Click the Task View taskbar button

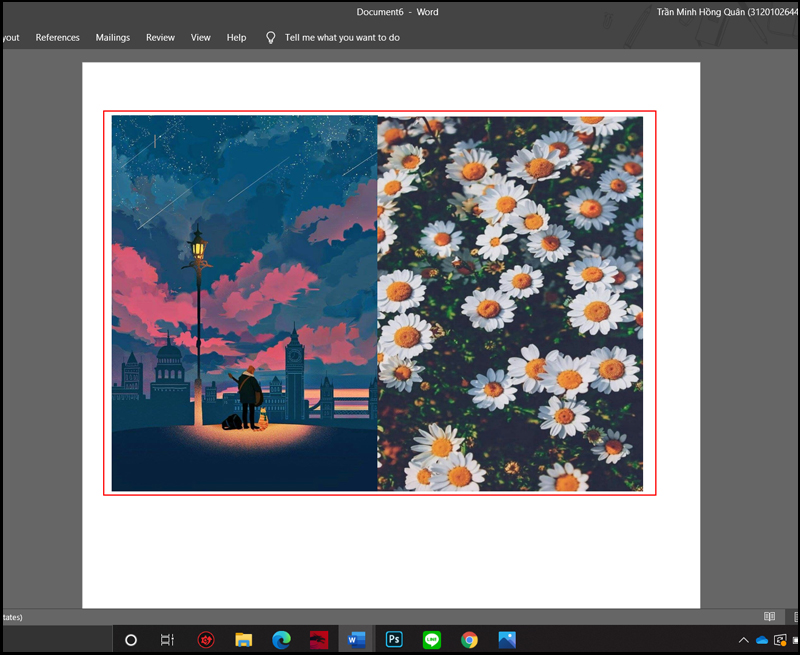pos(168,640)
